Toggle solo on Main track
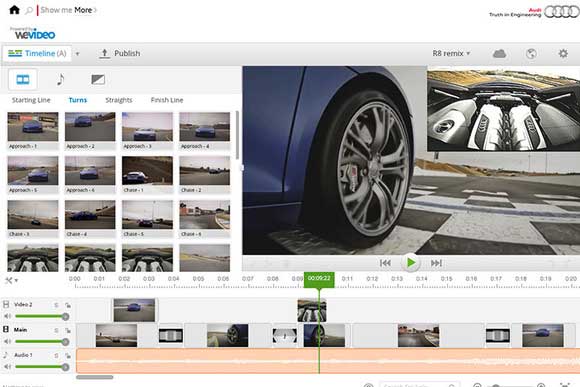 (x=56, y=330)
